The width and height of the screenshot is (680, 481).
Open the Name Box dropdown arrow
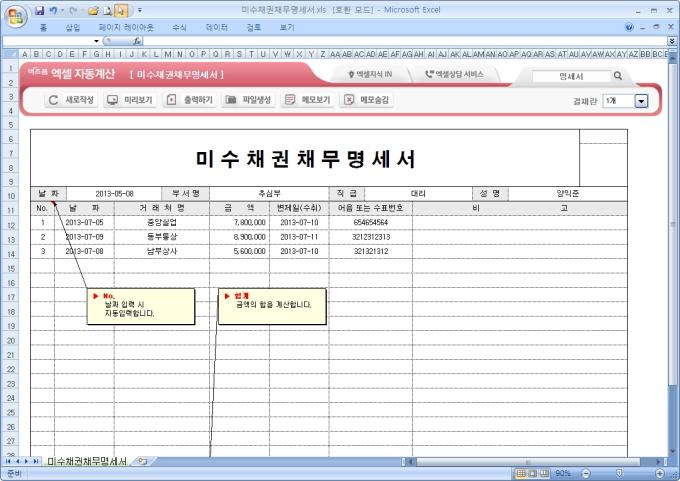pos(96,41)
